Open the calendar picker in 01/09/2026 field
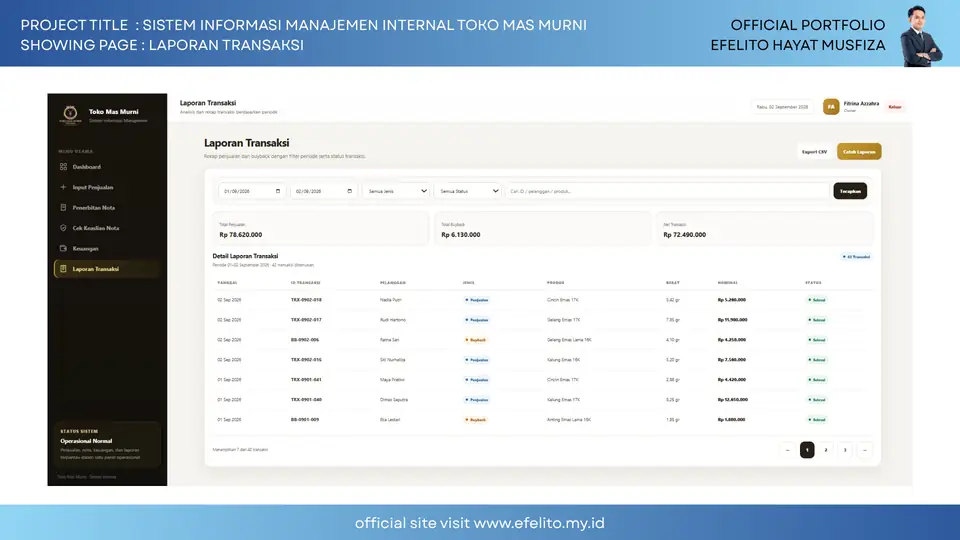960x540 pixels. (x=278, y=191)
